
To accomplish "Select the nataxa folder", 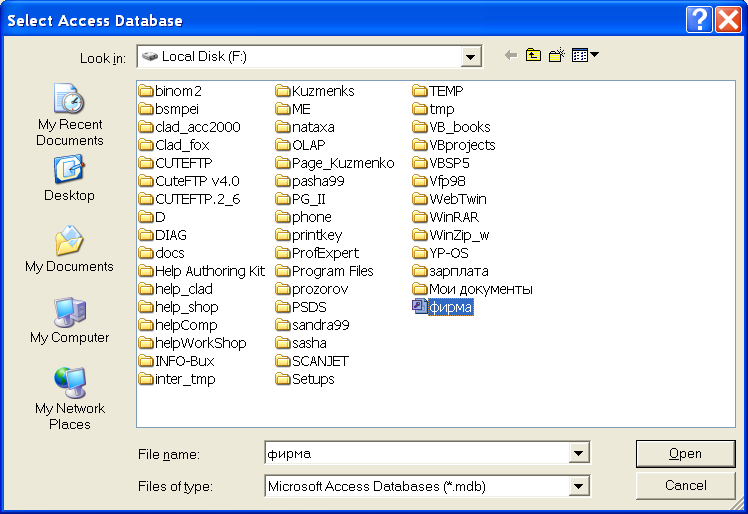I will click(305, 127).
